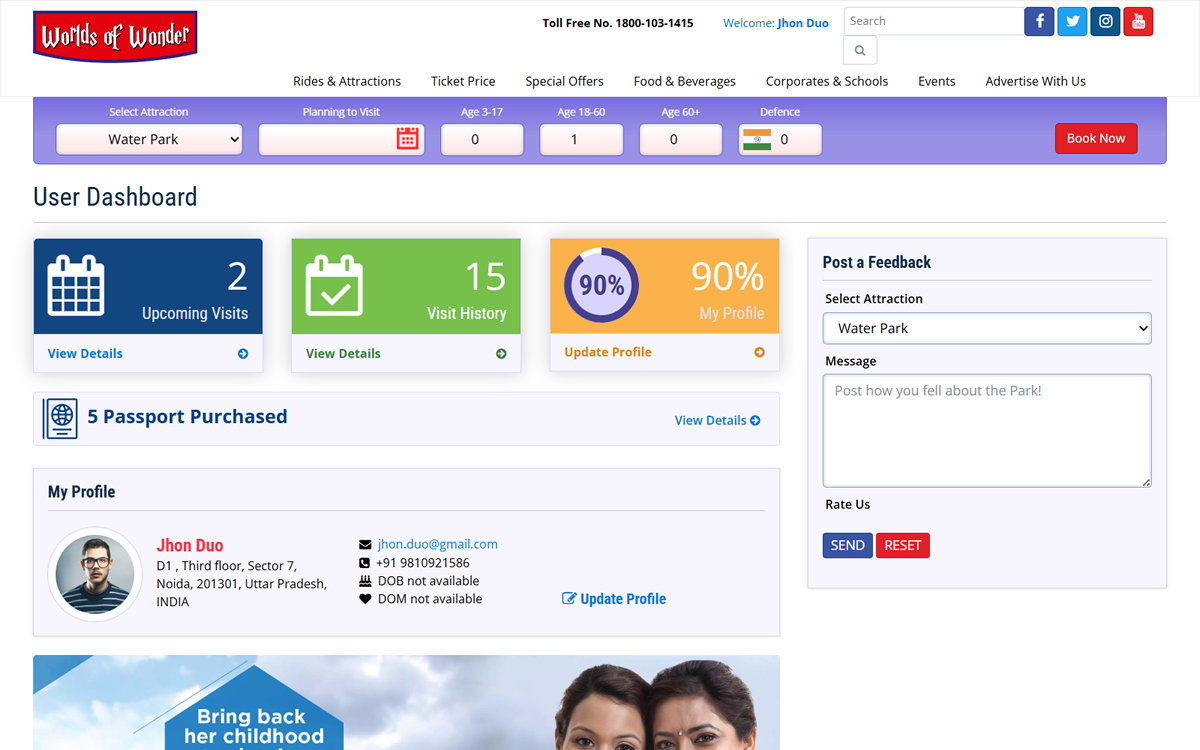
Task: Click the "Toll Free No. 1800-103-1415" text
Action: [618, 23]
